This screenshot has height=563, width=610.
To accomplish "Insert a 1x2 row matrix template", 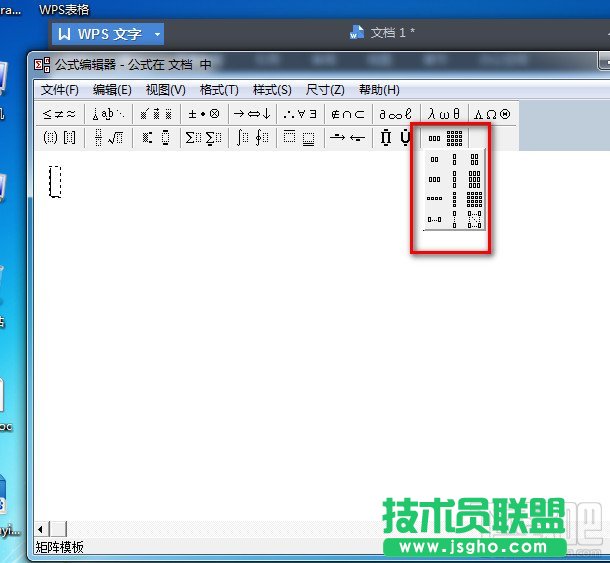I will point(435,160).
